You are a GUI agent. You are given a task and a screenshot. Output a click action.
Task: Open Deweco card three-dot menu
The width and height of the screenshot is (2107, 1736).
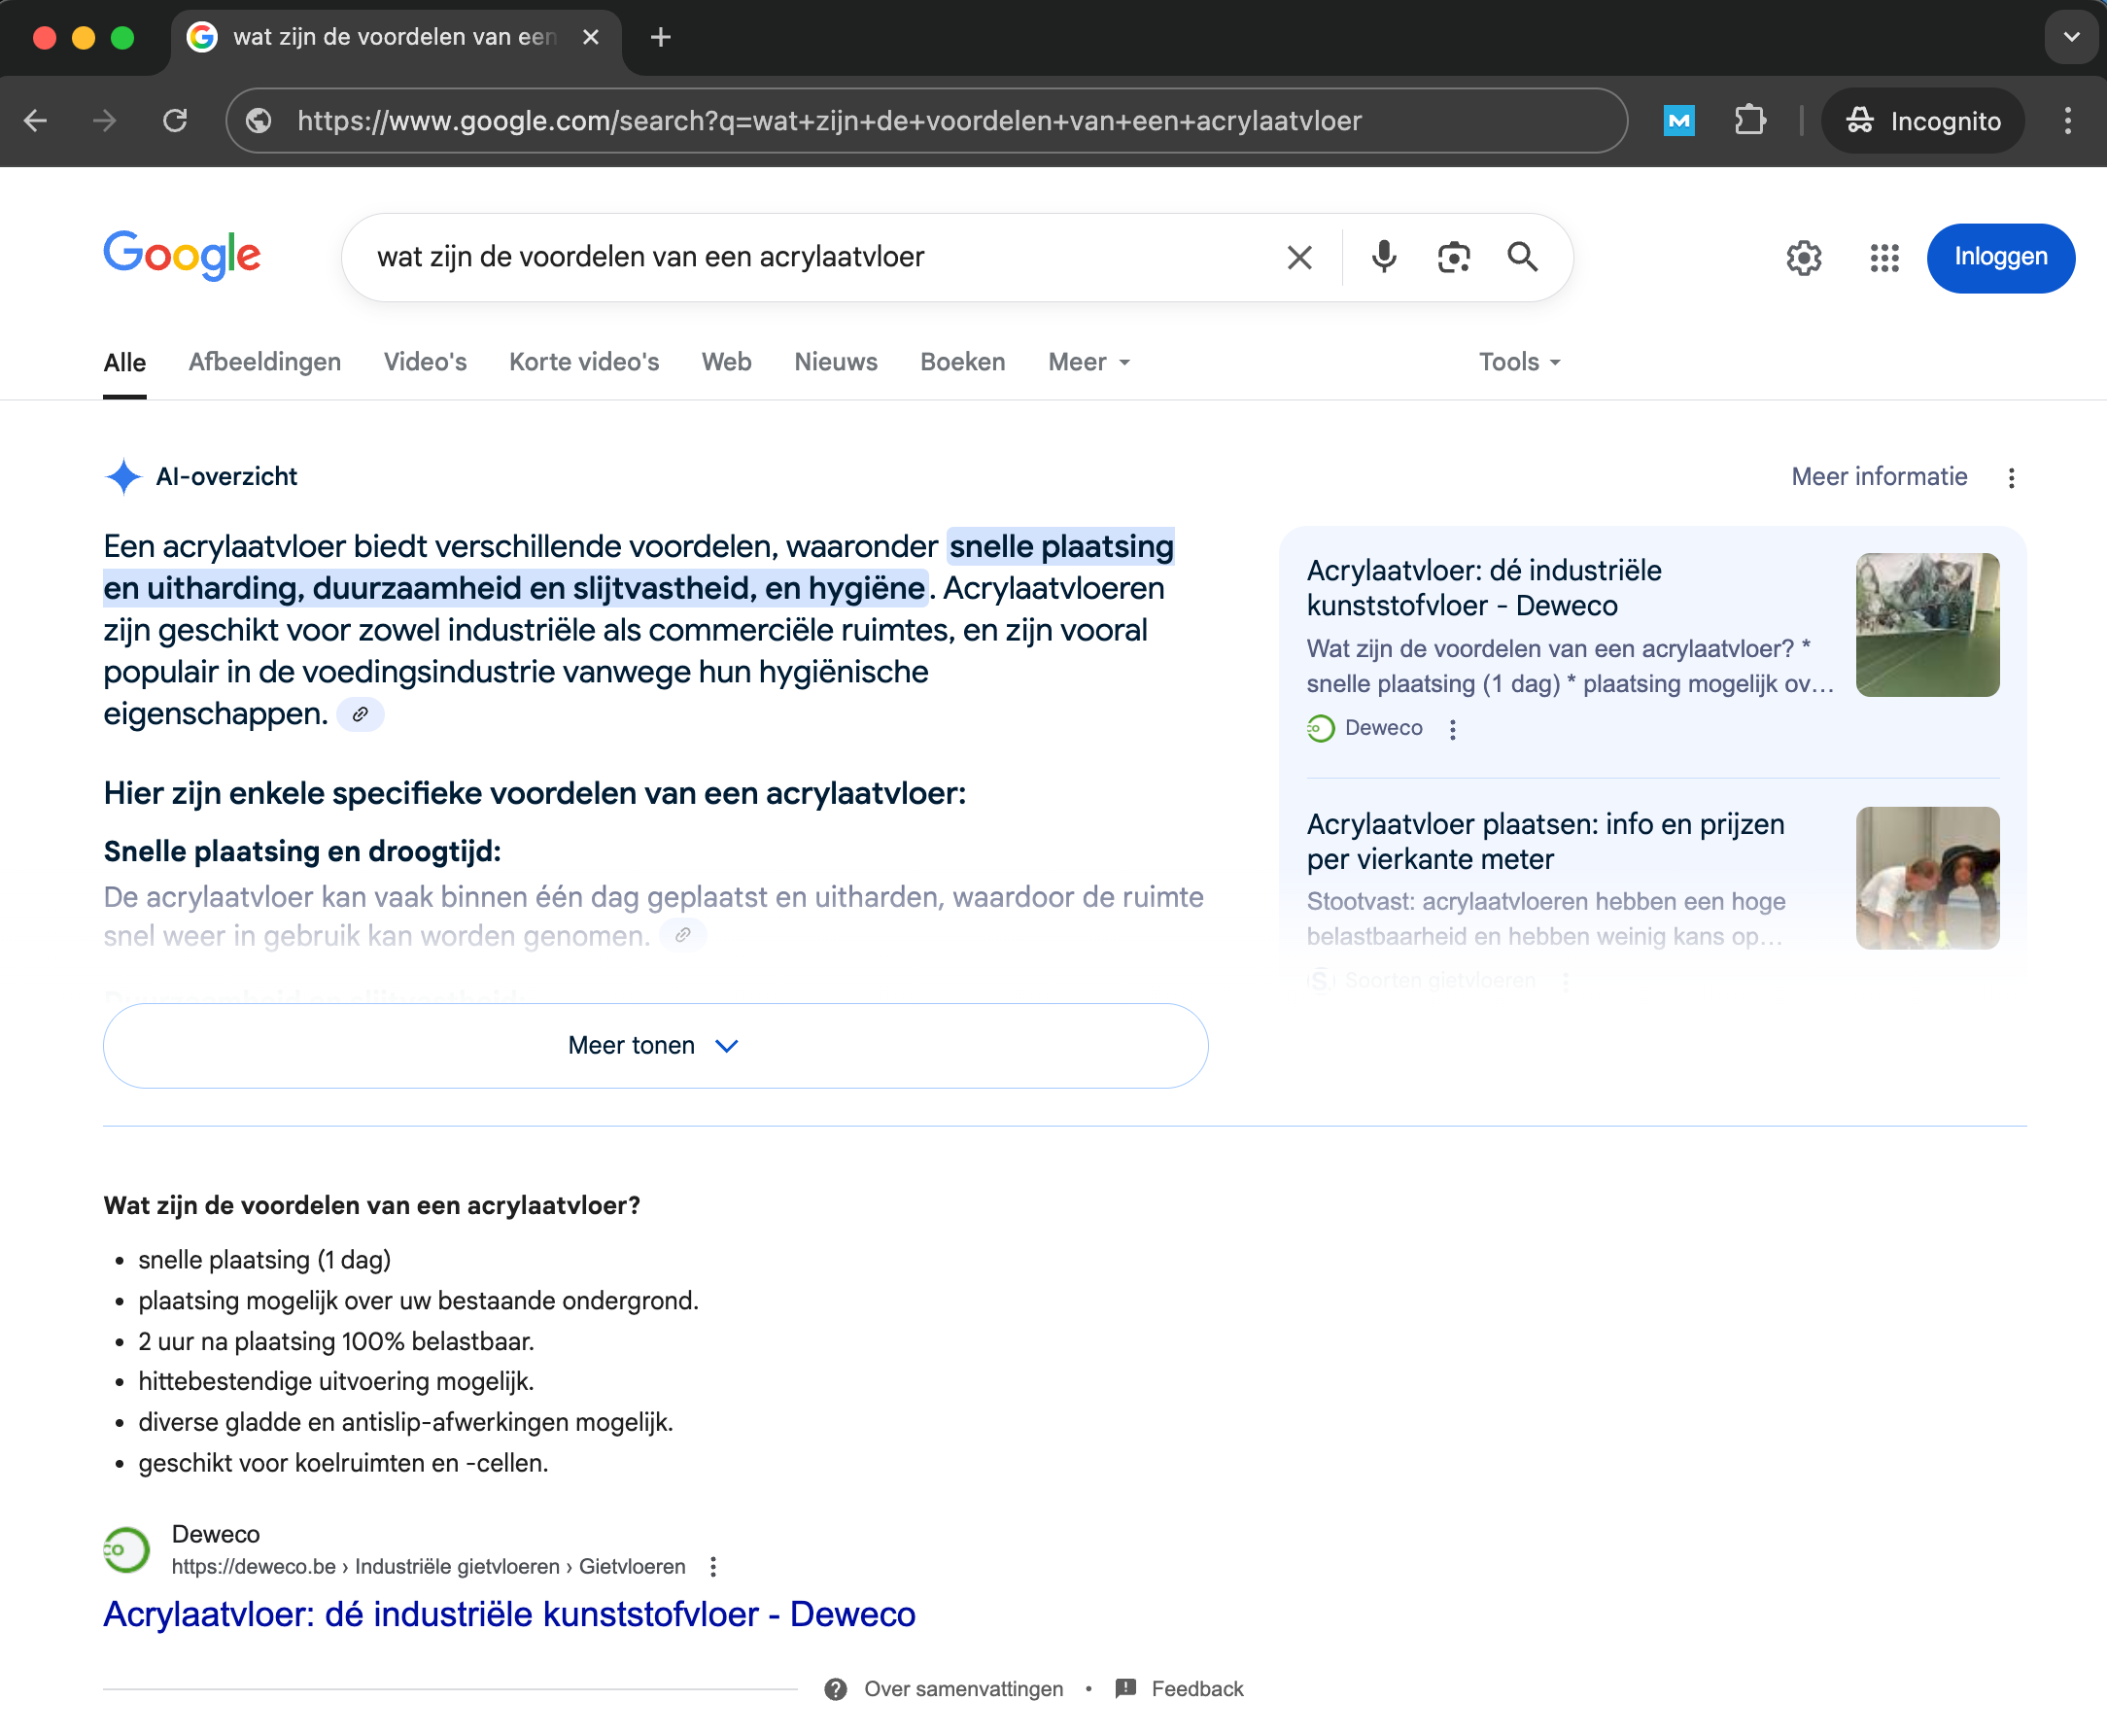pyautogui.click(x=1452, y=730)
